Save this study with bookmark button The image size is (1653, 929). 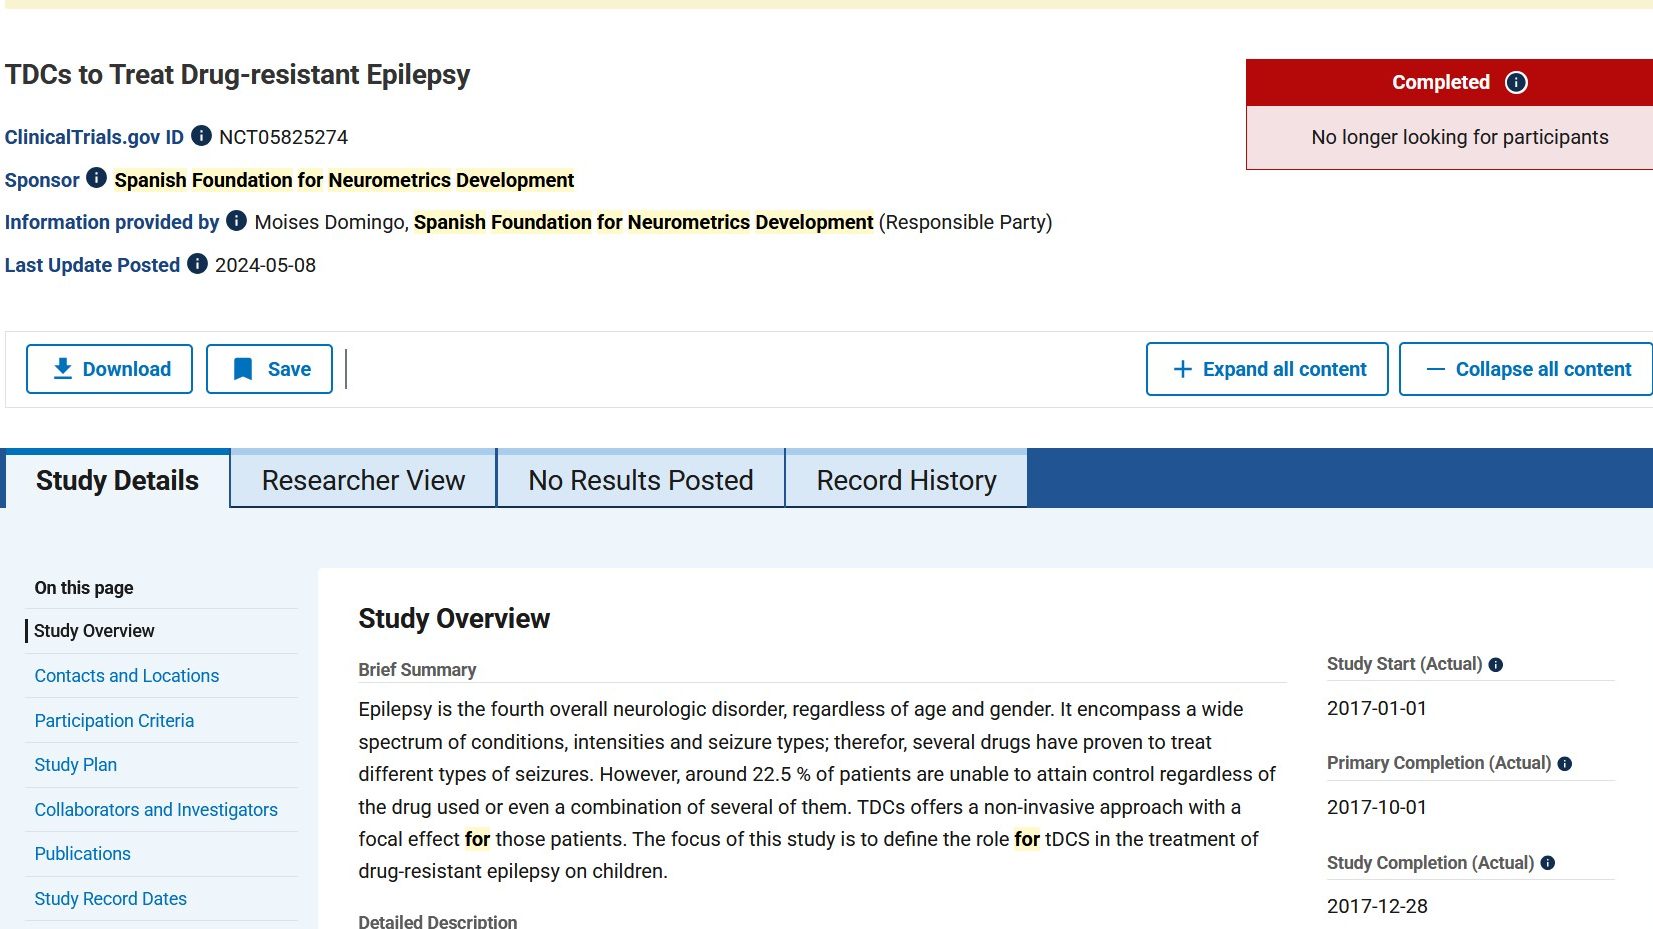coord(269,369)
